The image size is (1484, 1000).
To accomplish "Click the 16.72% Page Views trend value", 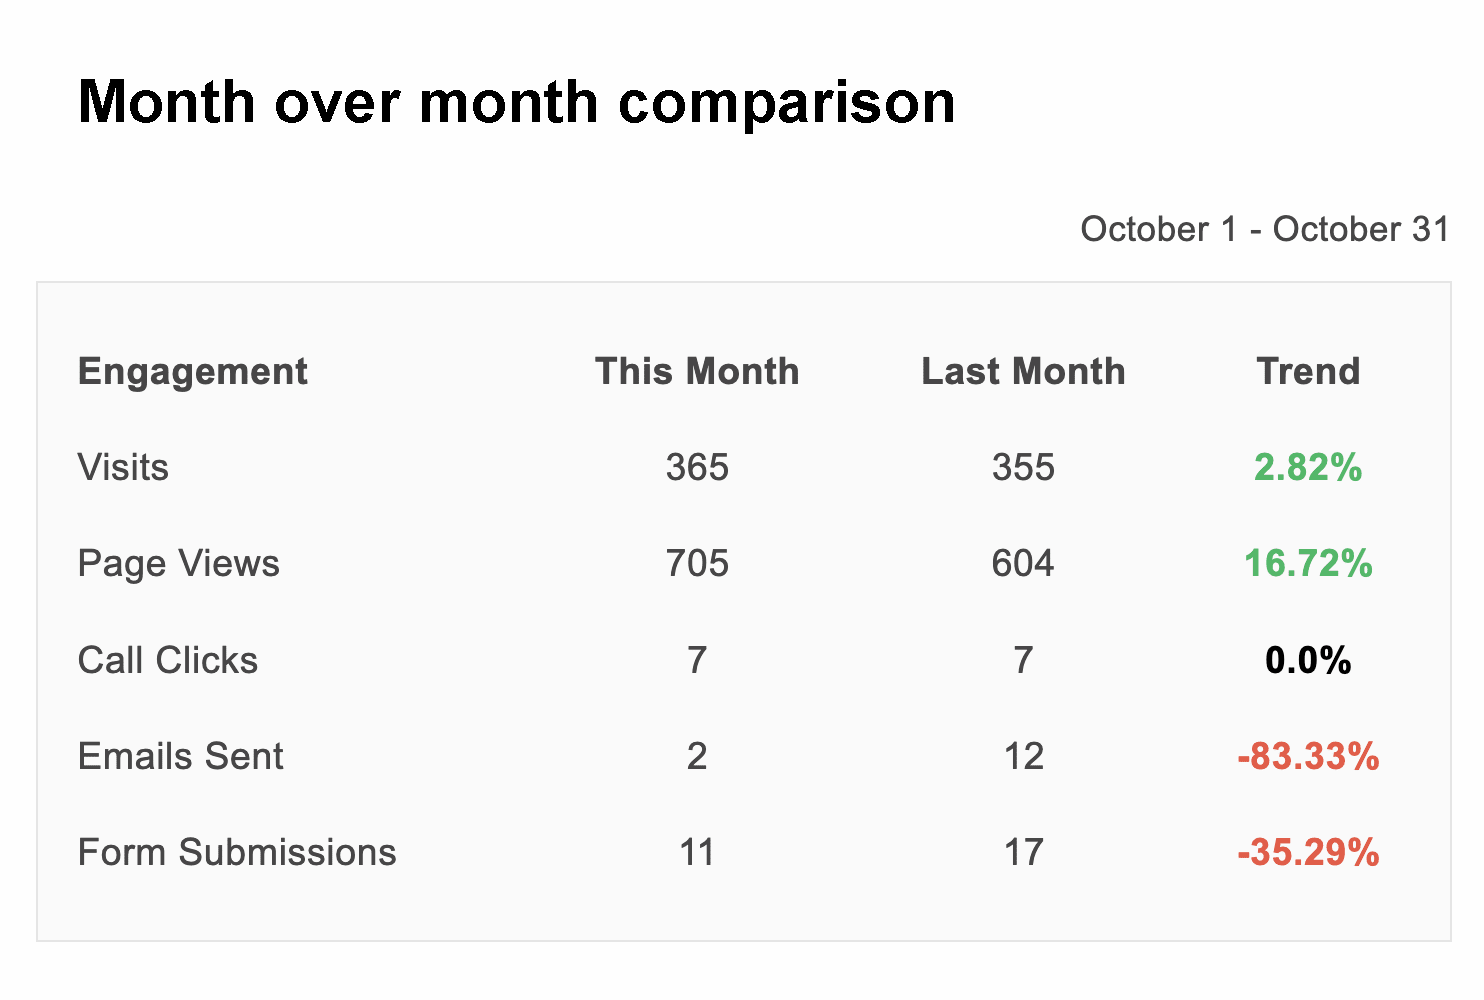I will (1308, 564).
